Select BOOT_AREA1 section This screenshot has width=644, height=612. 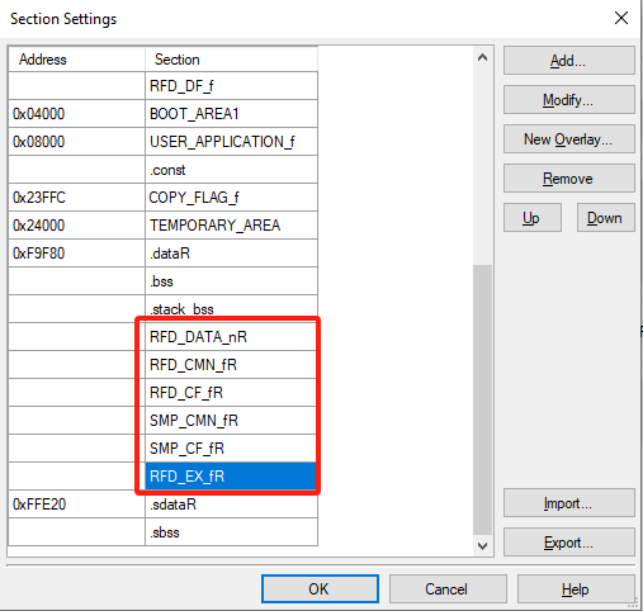[231, 114]
